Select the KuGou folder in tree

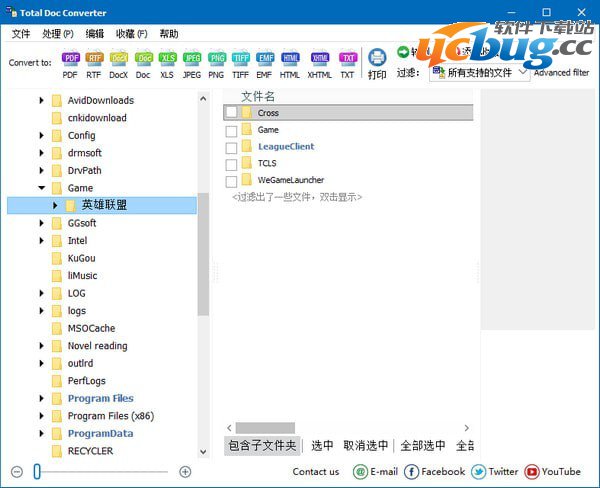tap(81, 258)
